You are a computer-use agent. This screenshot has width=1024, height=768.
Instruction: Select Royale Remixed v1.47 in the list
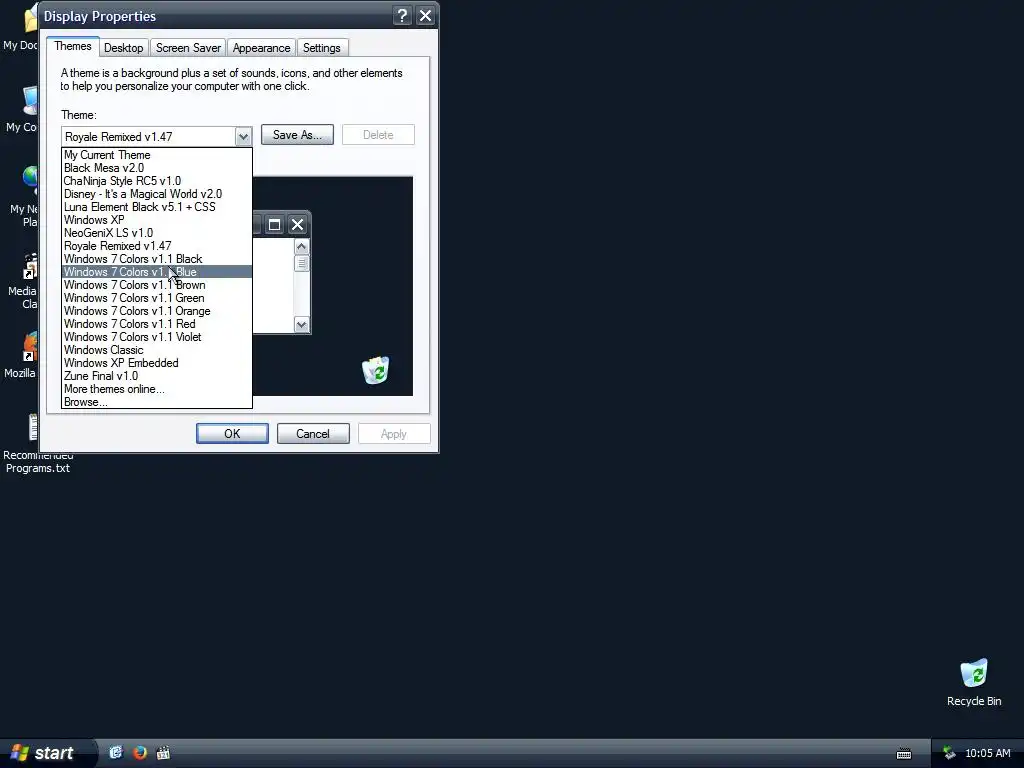(157, 246)
